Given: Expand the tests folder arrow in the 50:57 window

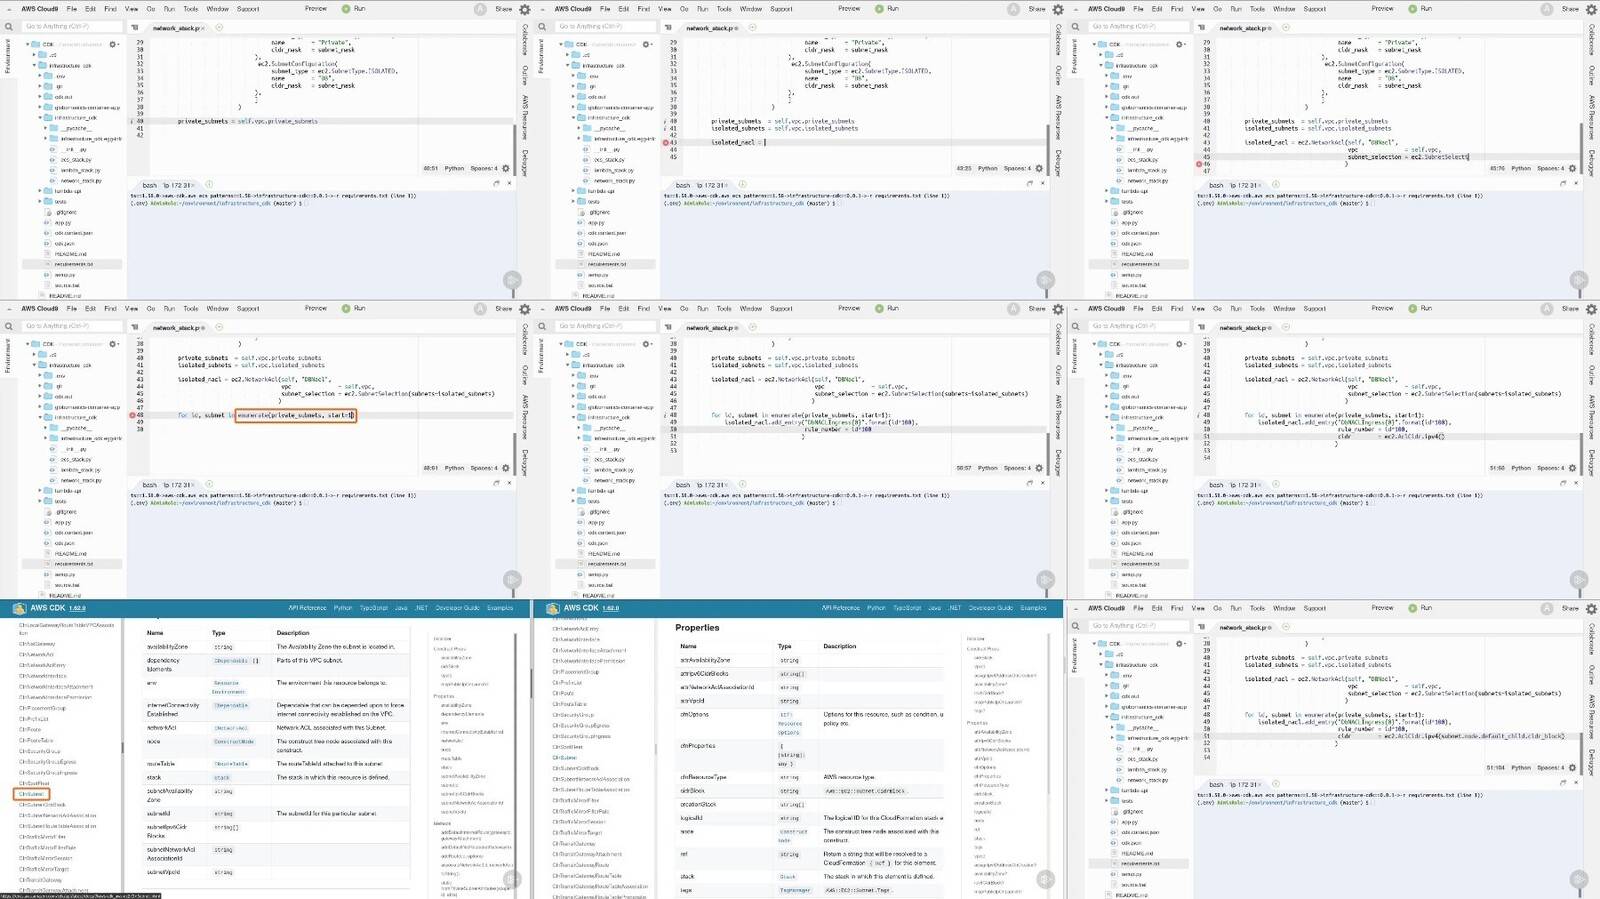Looking at the screenshot, I should coord(574,502).
